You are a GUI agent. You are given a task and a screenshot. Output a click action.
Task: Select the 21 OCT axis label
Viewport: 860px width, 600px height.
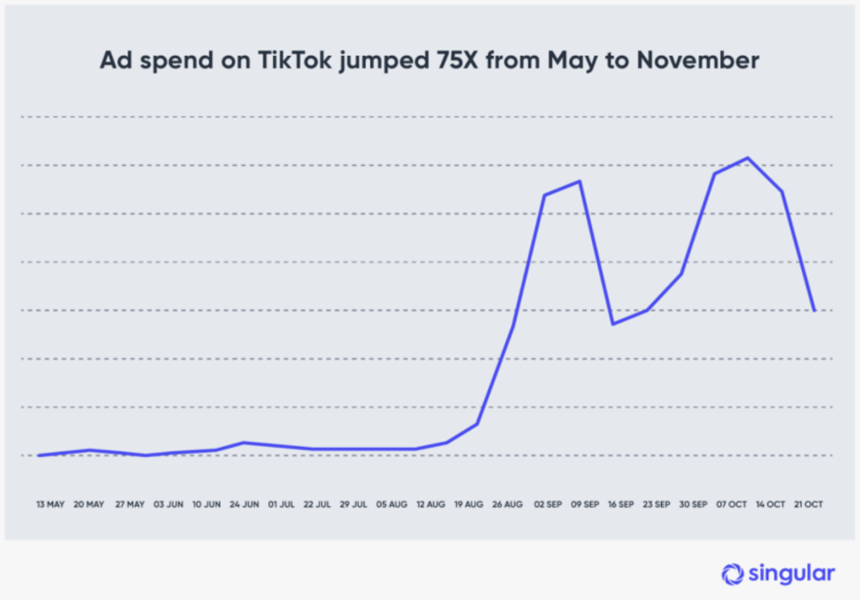pos(808,504)
